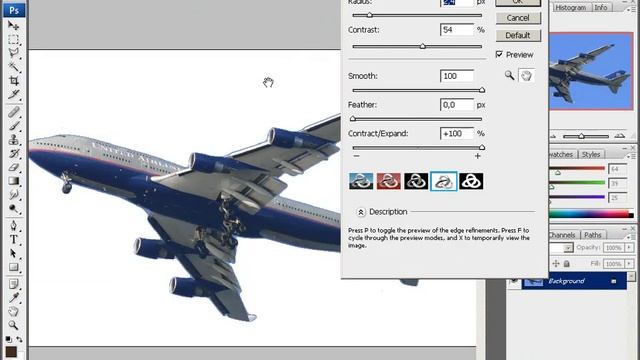Select the Clone Stamp tool

pyautogui.click(x=13, y=140)
